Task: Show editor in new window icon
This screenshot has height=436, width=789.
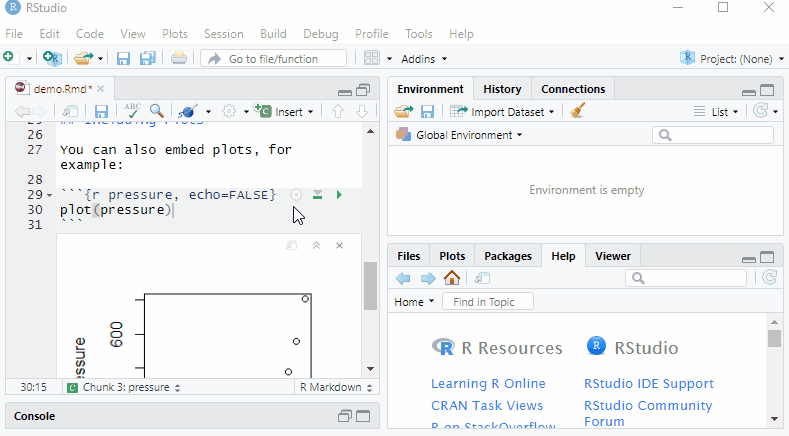Action: click(x=70, y=111)
